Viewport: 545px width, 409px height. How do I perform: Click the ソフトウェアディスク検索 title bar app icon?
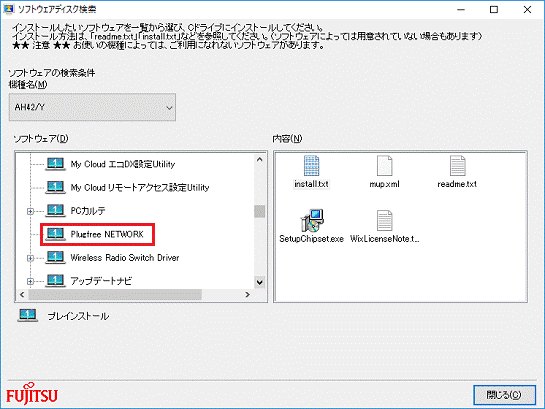[8, 9]
